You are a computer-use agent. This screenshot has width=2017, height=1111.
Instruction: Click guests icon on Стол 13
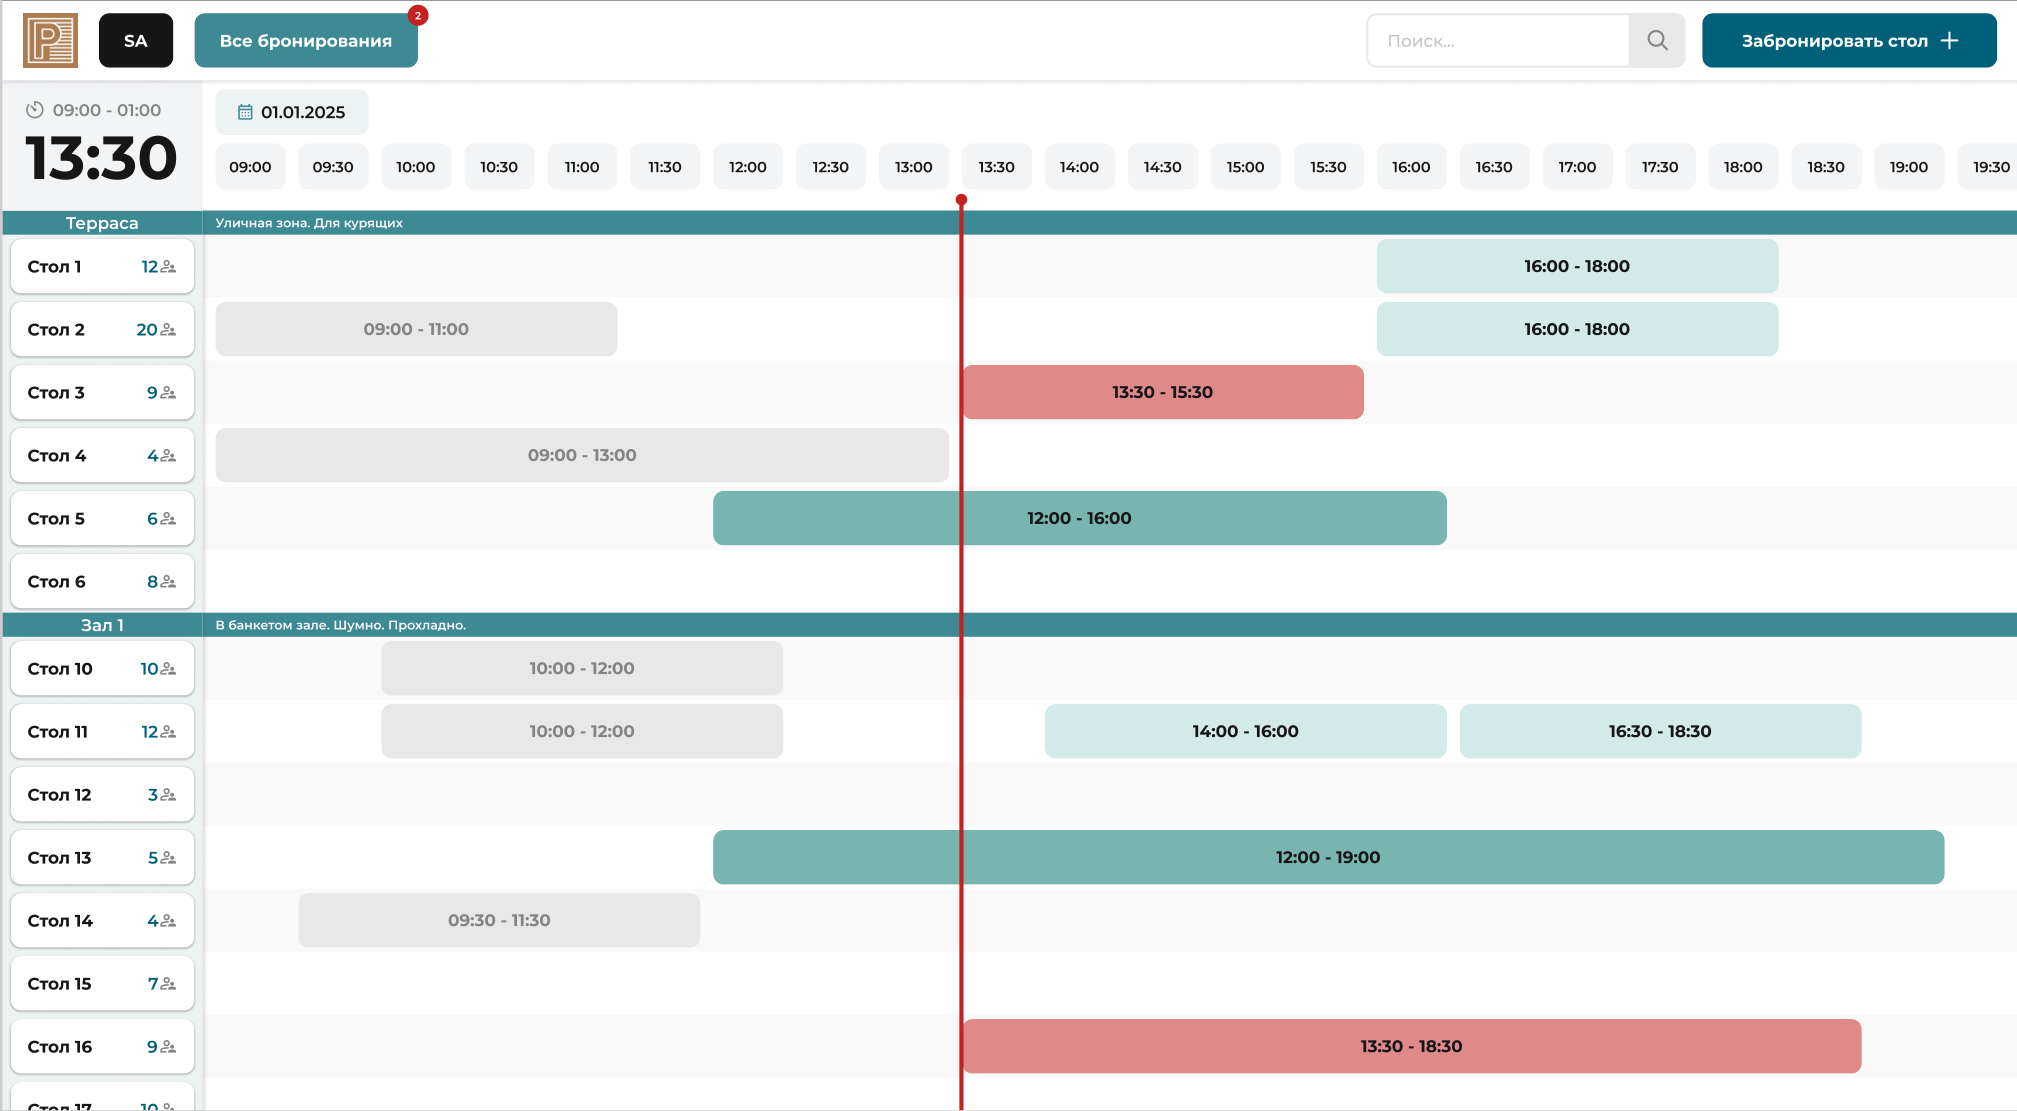(x=168, y=857)
